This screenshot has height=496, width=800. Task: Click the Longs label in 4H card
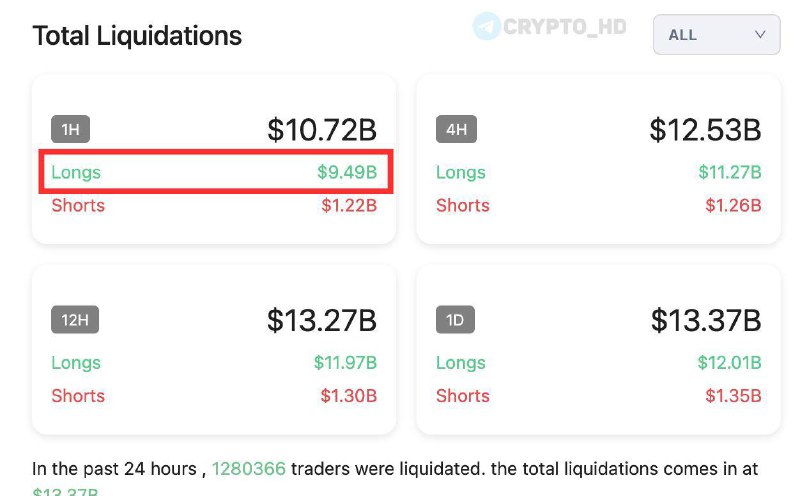460,172
